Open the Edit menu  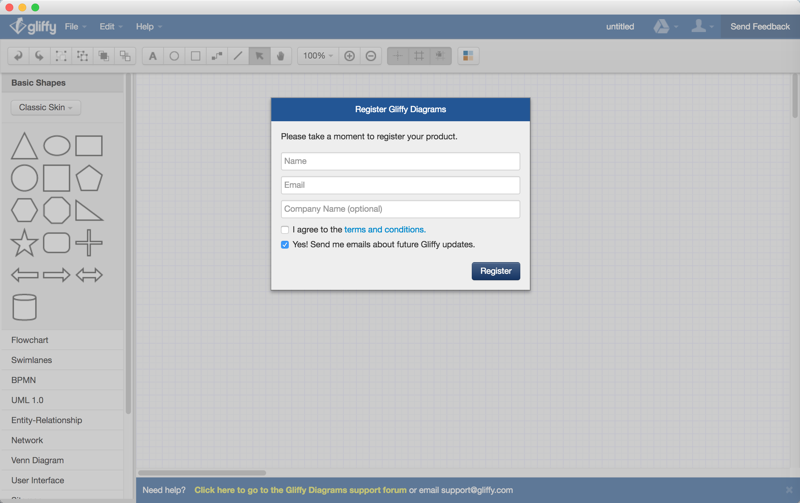point(111,27)
